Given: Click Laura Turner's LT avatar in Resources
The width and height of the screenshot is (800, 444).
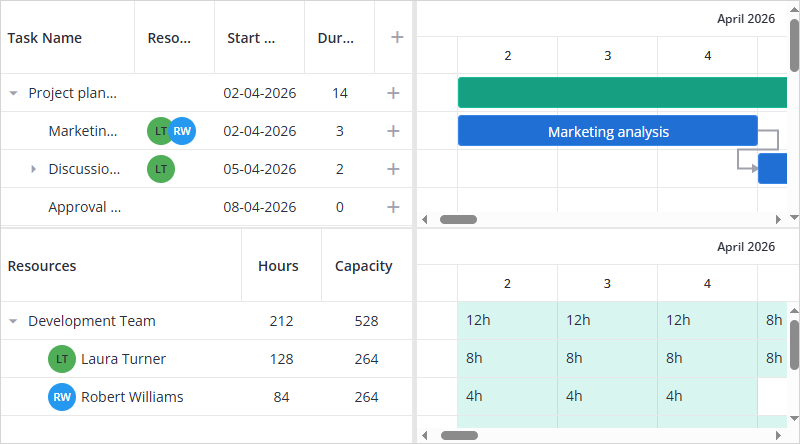Looking at the screenshot, I should [x=62, y=359].
